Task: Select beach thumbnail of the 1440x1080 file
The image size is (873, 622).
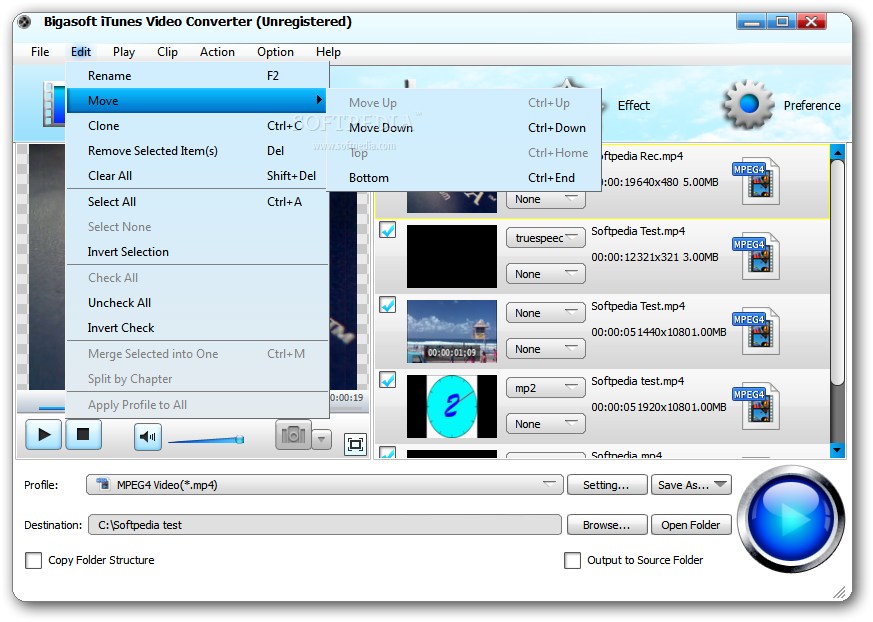Action: click(x=452, y=331)
